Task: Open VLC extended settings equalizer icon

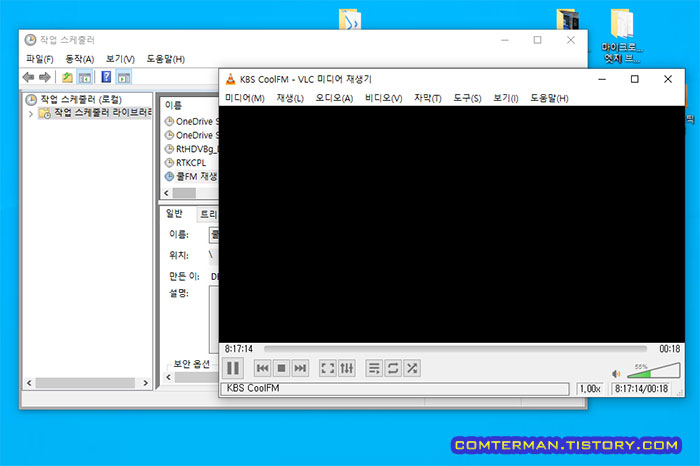Action: tap(347, 368)
